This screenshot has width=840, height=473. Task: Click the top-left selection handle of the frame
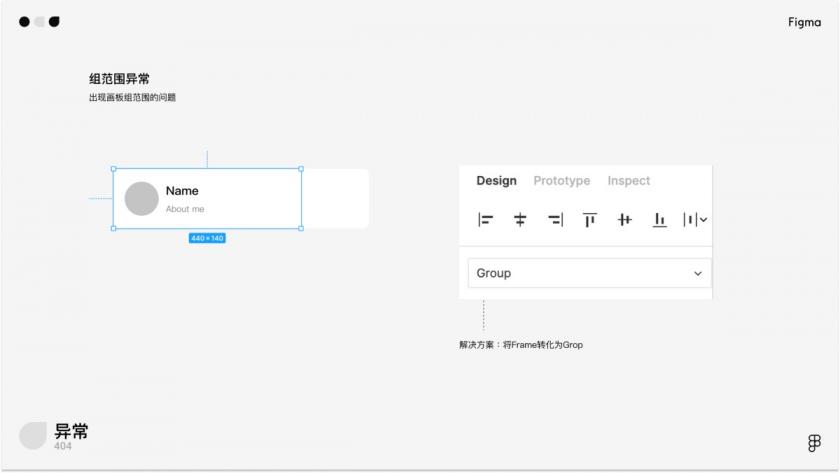pyautogui.click(x=114, y=169)
